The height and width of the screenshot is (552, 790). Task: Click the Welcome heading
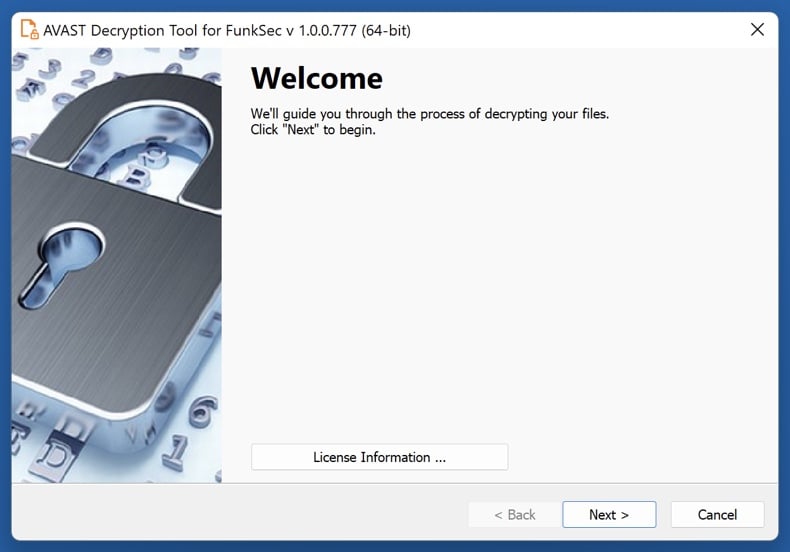click(317, 79)
